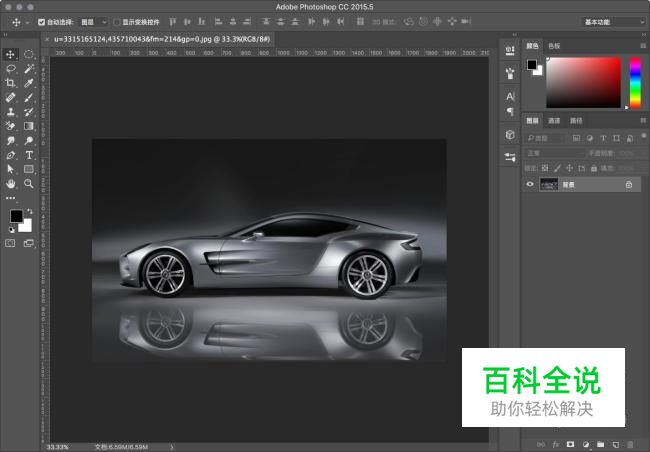Hide the 背景 layer with eye icon
The height and width of the screenshot is (452, 650).
coord(530,185)
